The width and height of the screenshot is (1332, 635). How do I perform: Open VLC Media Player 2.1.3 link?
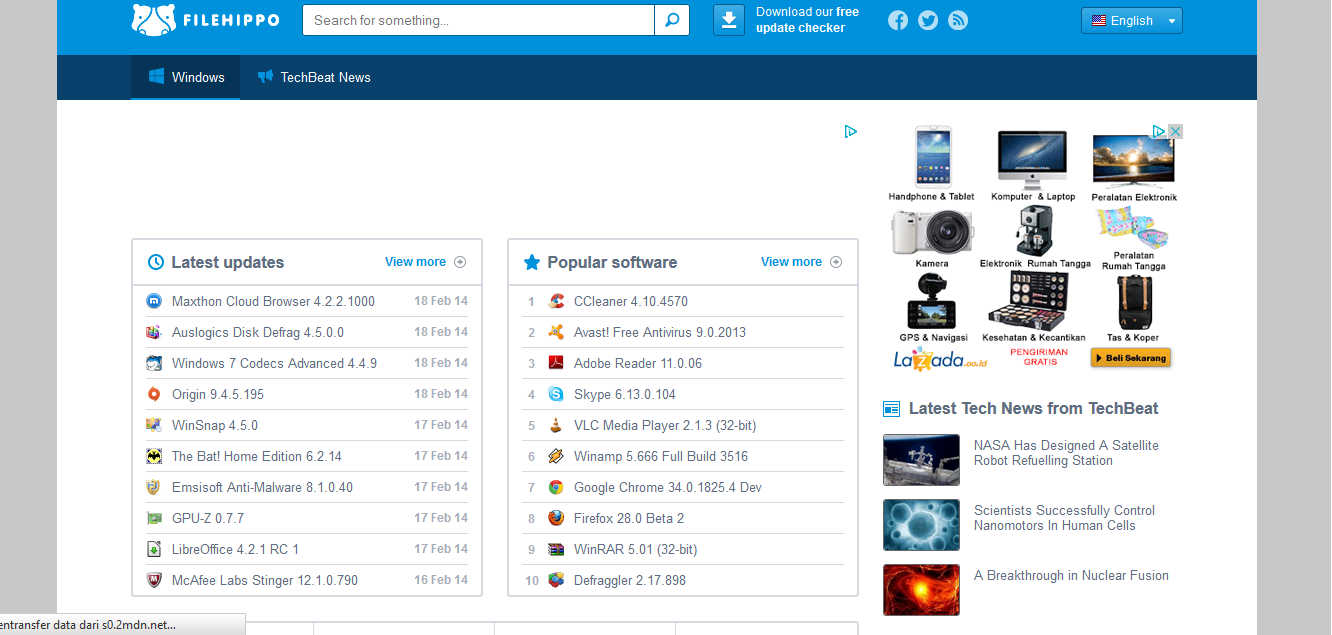665,425
